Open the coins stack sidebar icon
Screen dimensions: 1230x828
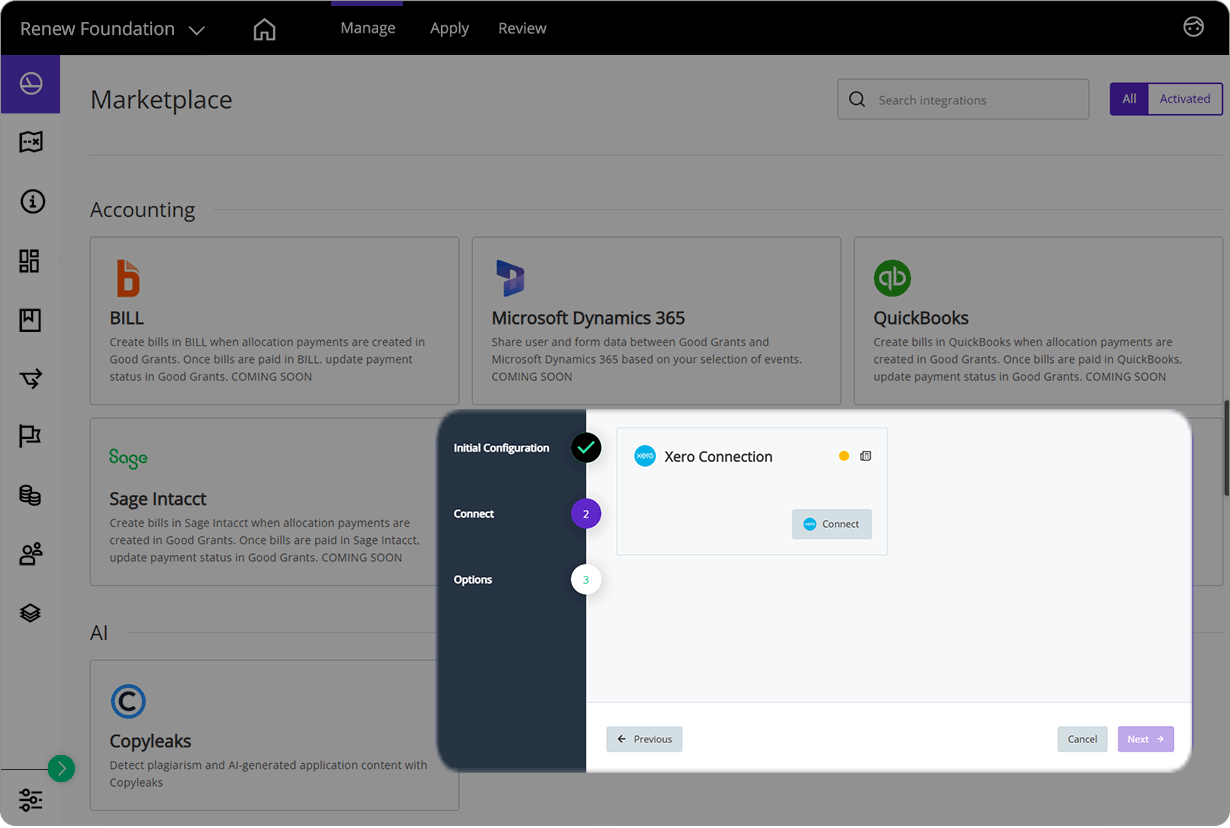(30, 495)
